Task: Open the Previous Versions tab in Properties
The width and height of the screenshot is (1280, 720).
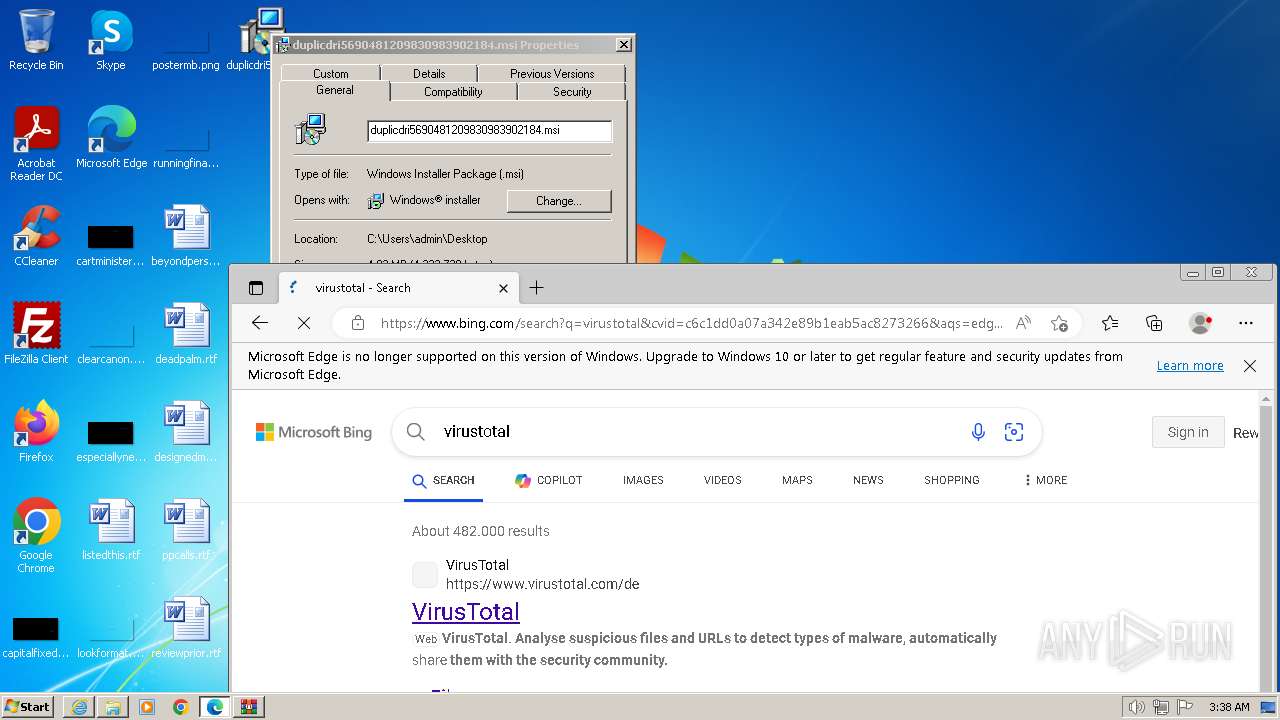Action: [552, 73]
